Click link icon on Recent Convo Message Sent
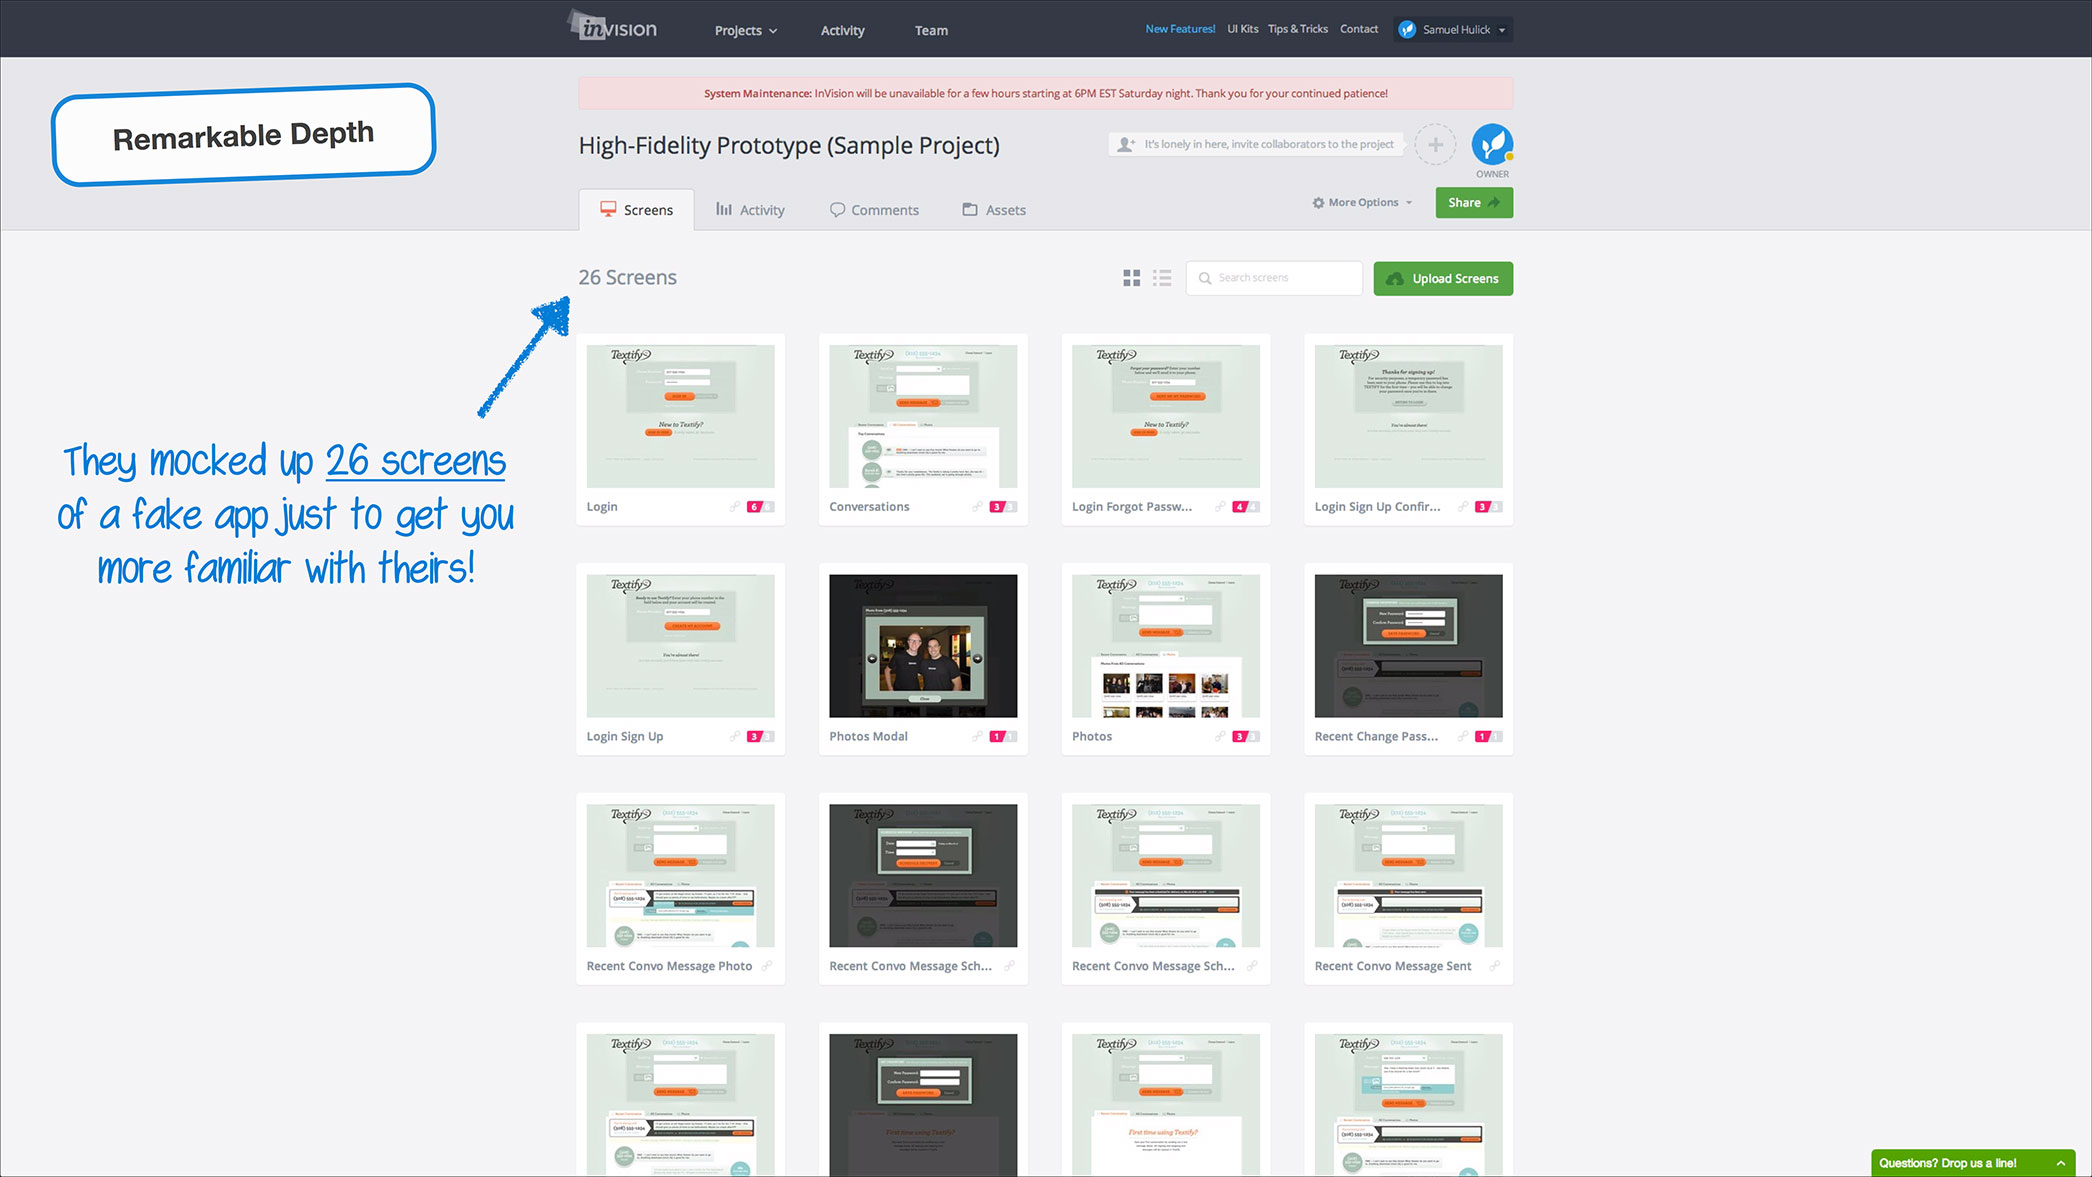 tap(1495, 966)
